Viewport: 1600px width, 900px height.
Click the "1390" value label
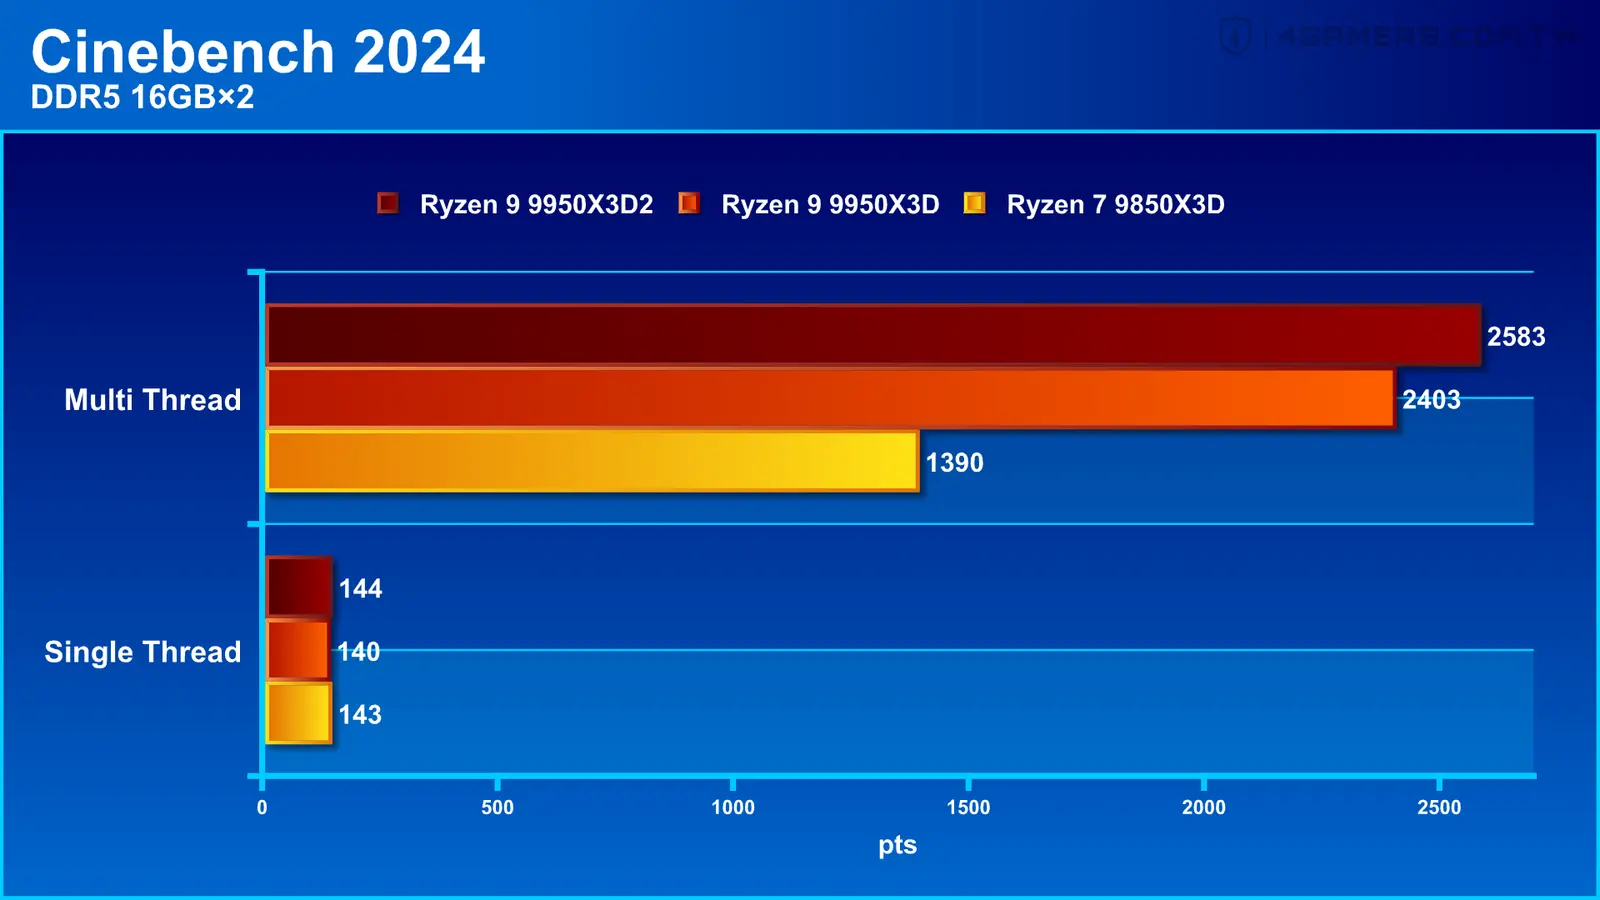[954, 463]
